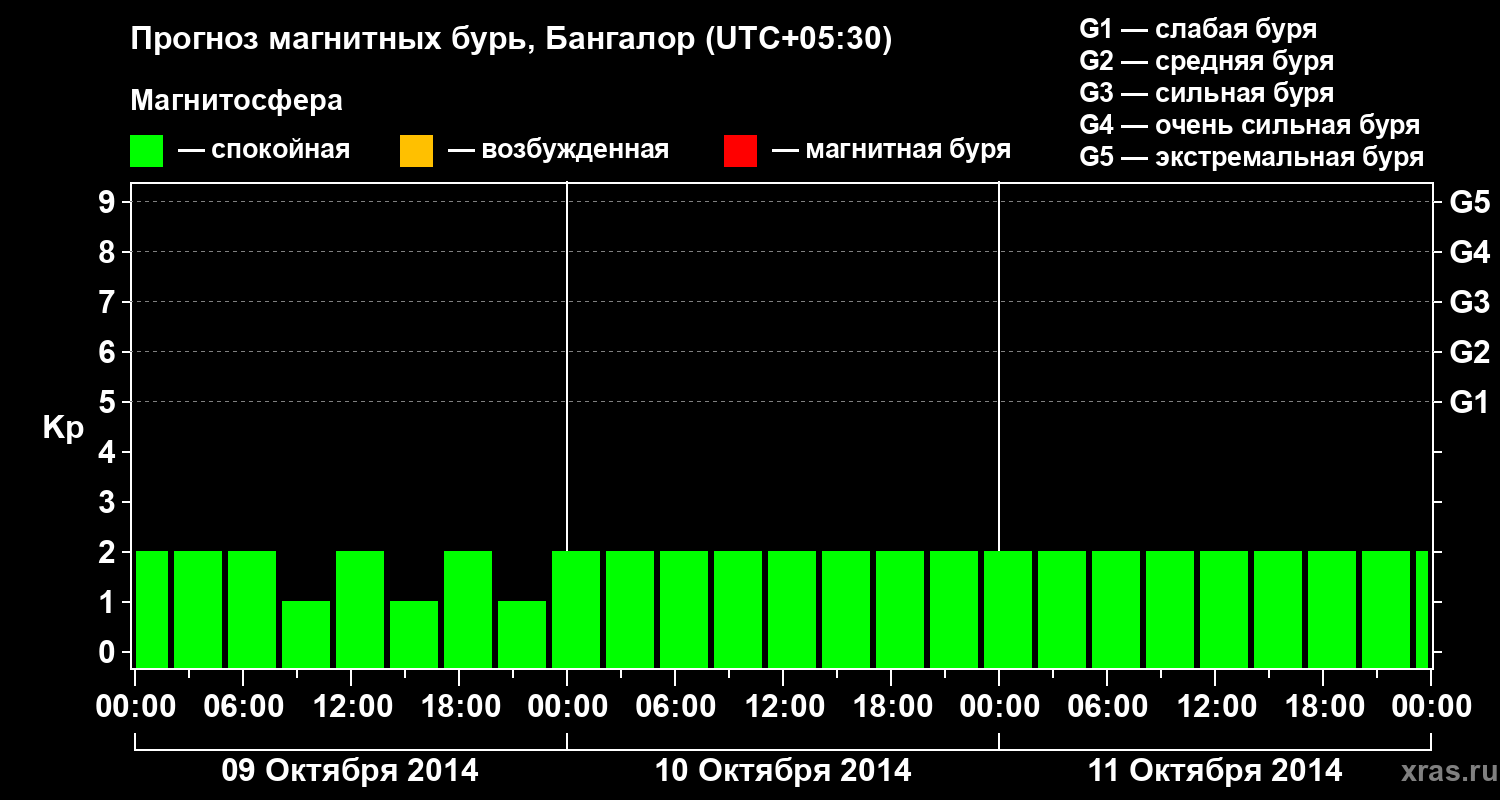Click the '— возбужденная' legend label
This screenshot has height=800, width=1500.
pos(558,150)
